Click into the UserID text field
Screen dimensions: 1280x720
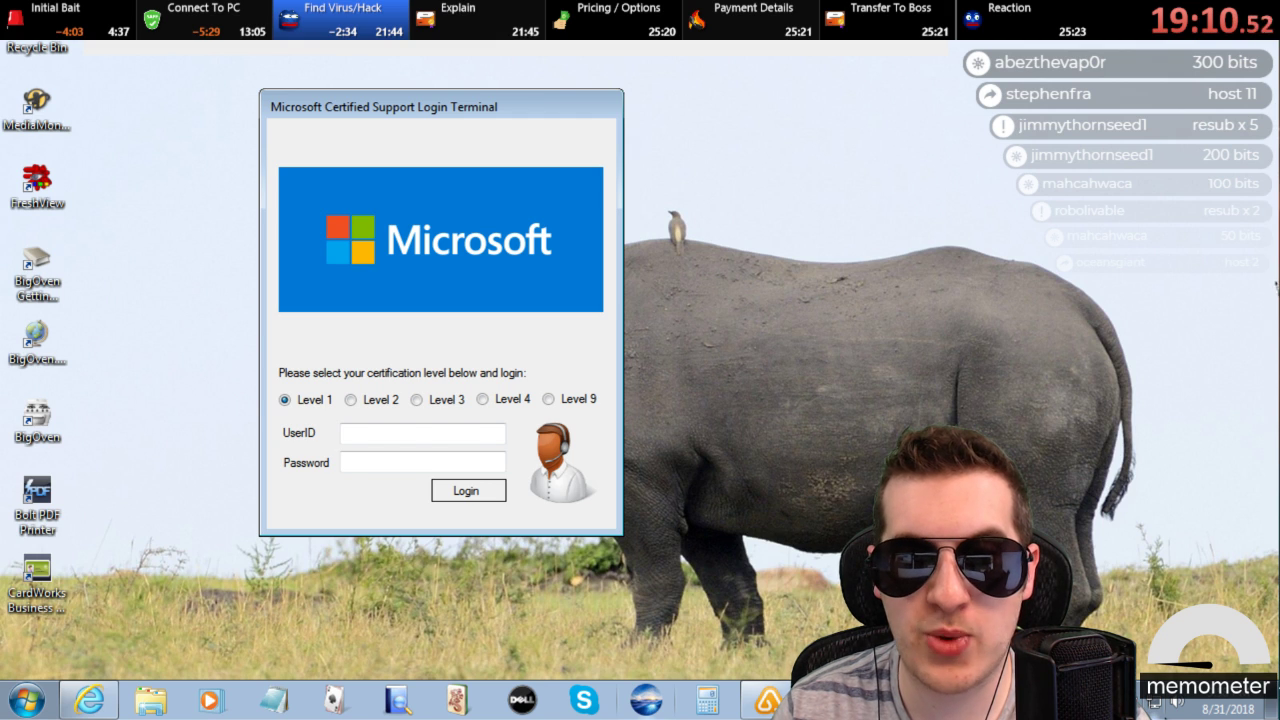[422, 433]
